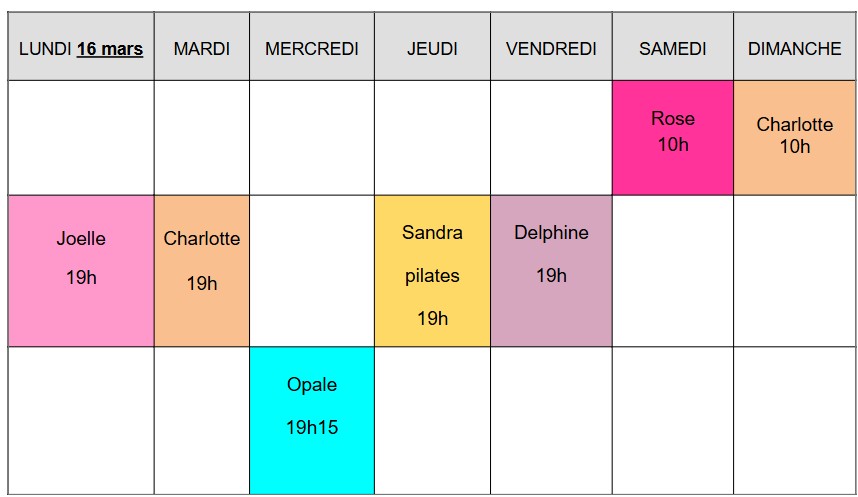Viewport: 858px width, 497px height.
Task: Select Charlotte 10h slot on Sunday
Action: [795, 138]
